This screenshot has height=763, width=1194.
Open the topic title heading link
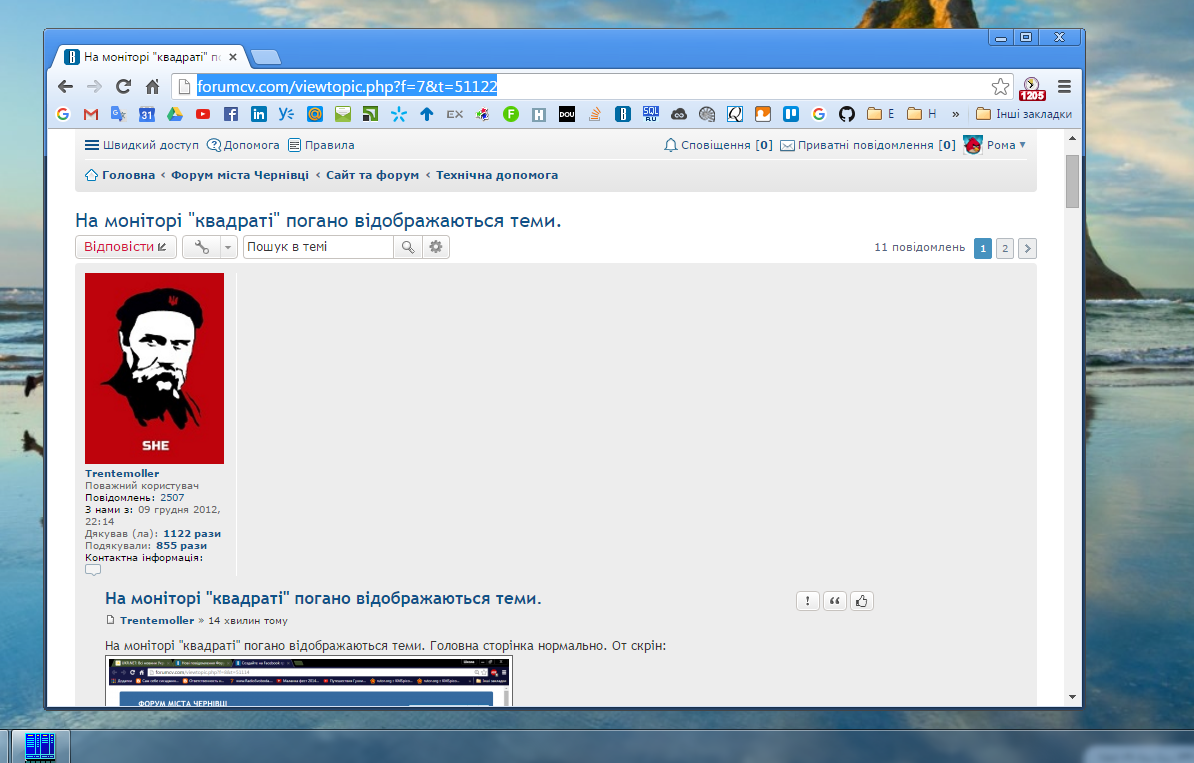point(318,221)
